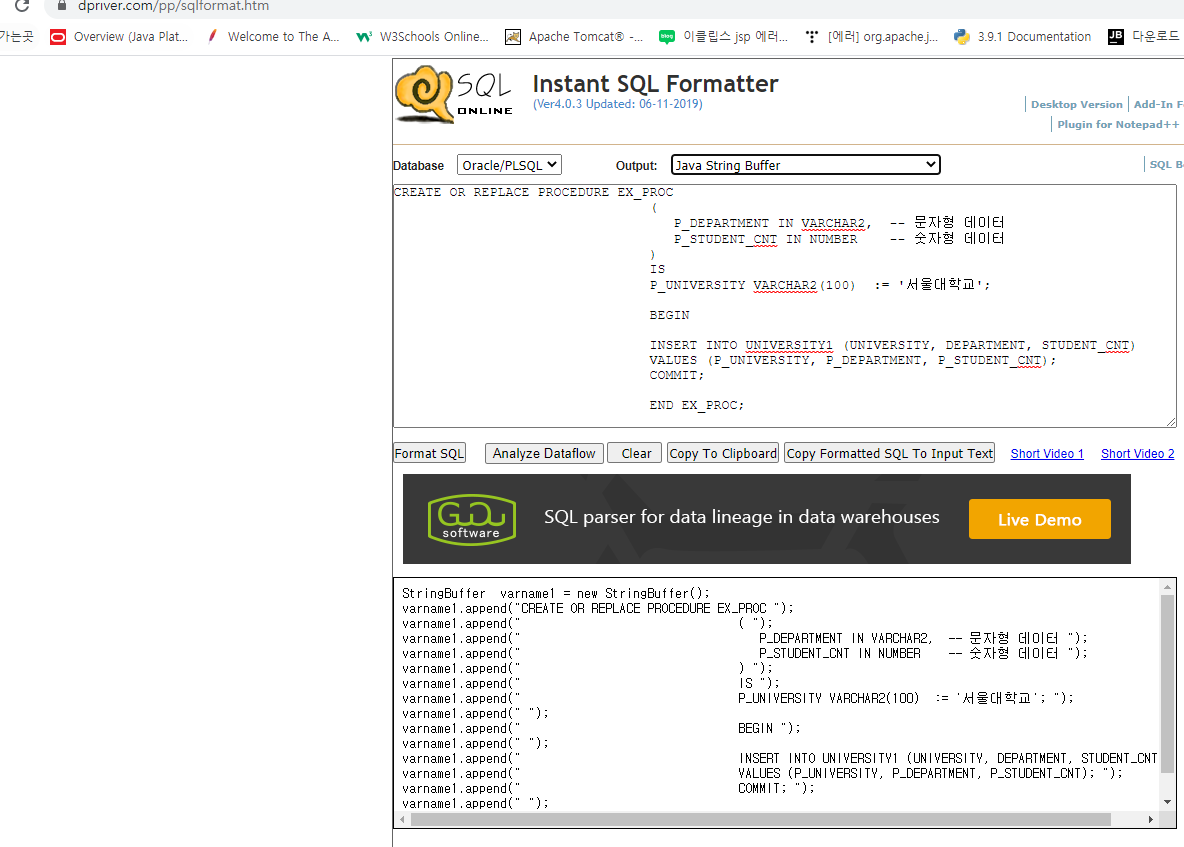Click the browser reload icon

[22, 6]
